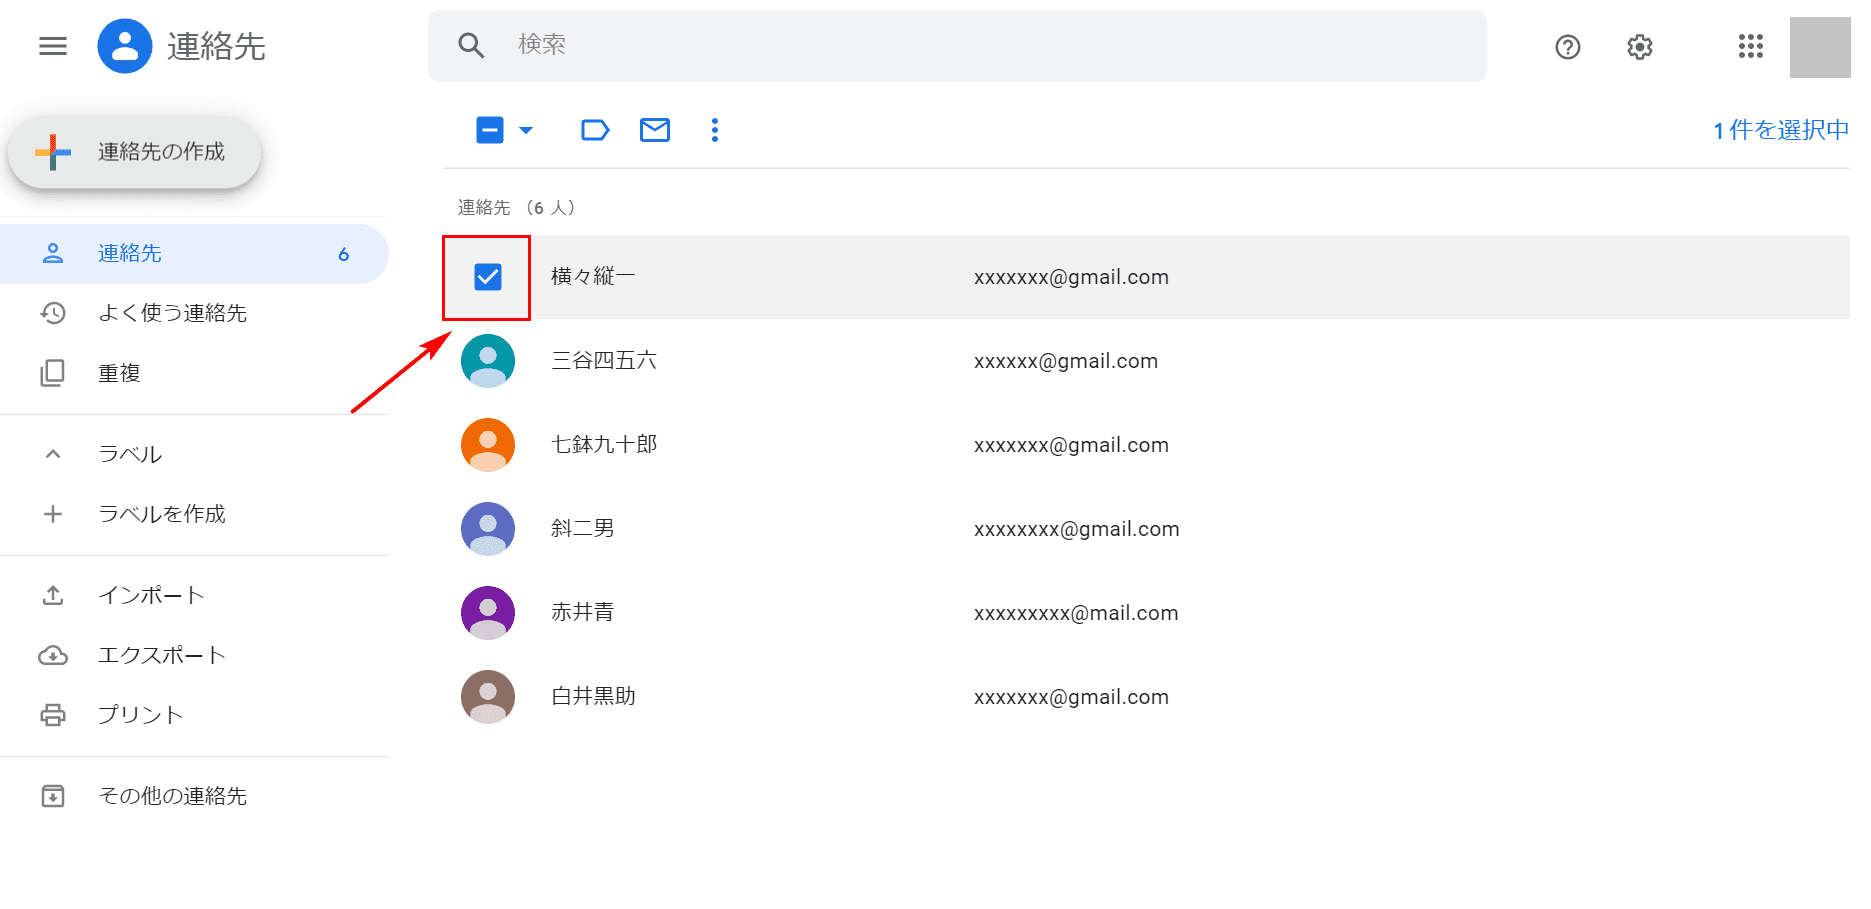
Task: Click the manage labels icon
Action: point(595,130)
